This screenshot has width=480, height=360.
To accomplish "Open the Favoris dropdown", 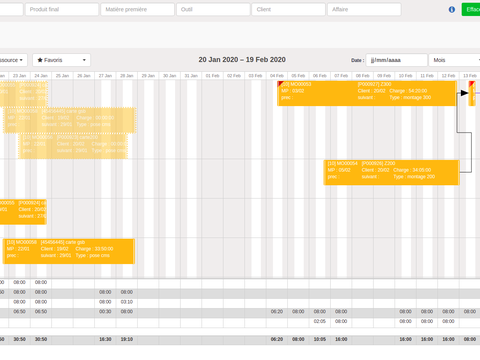I will click(x=61, y=60).
